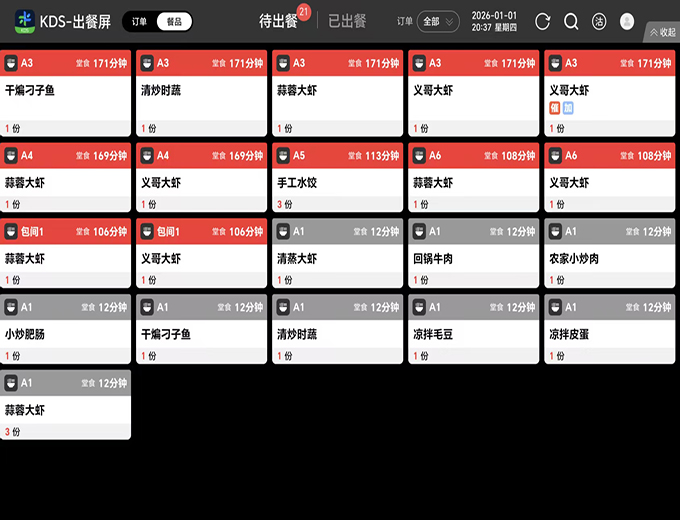Click the 加 add tag on 义哥大虾
680x520 pixels.
click(x=568, y=107)
